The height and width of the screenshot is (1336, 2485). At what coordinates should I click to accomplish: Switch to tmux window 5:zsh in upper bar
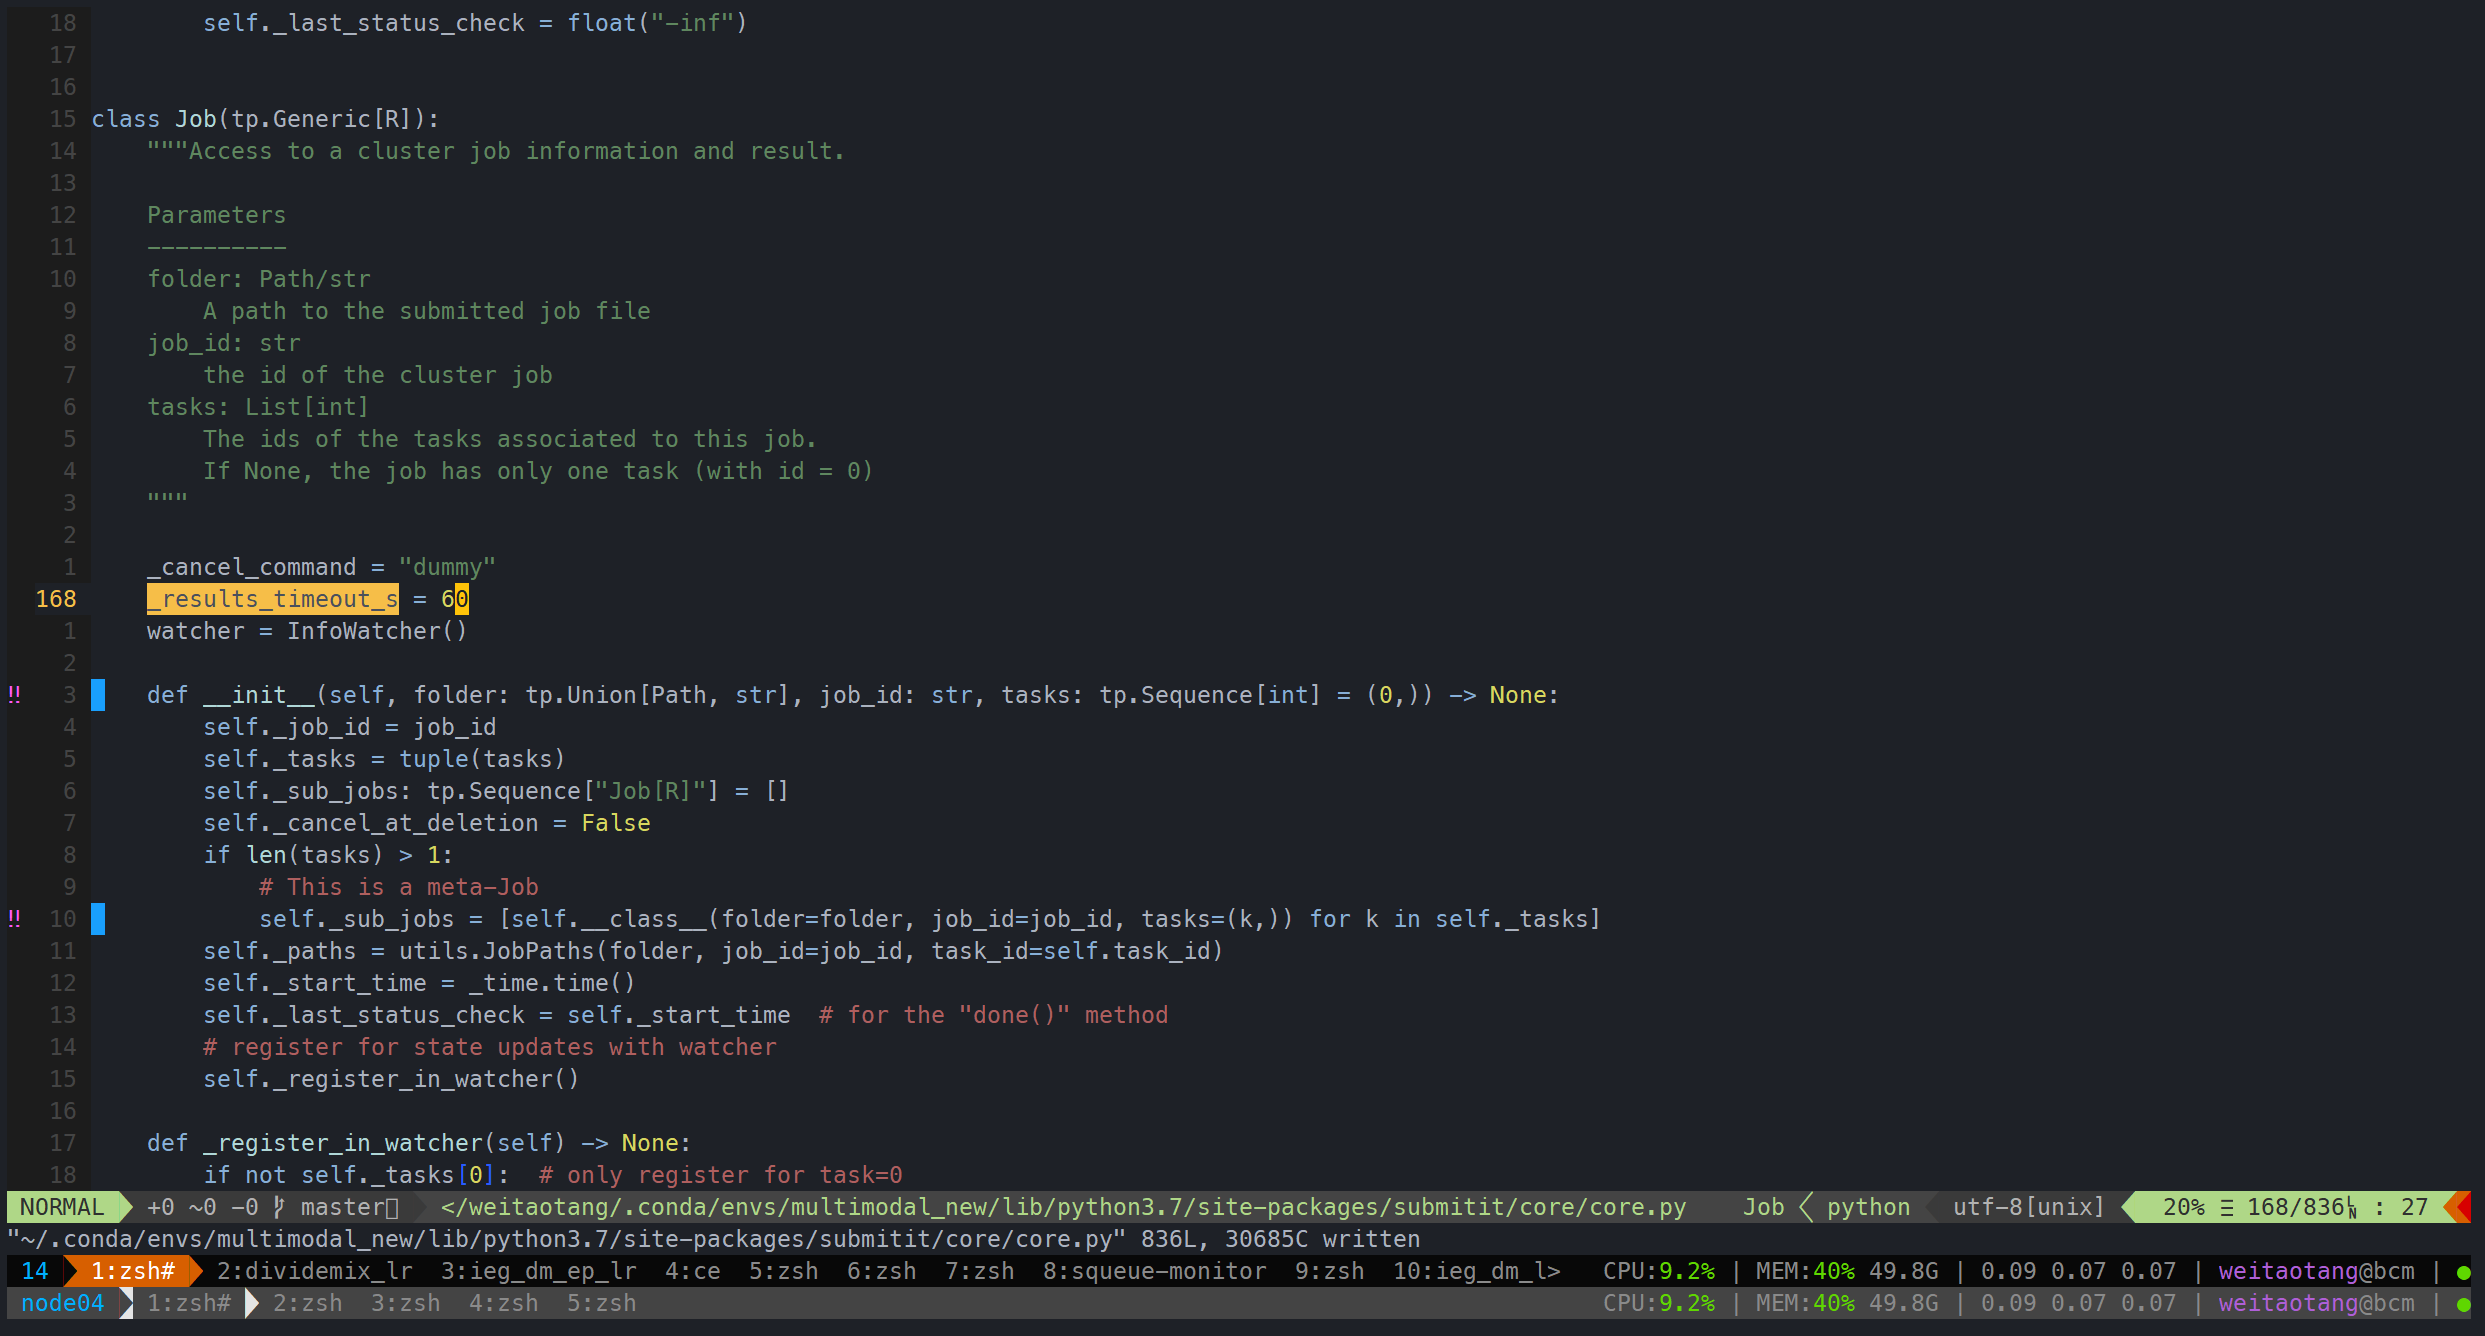(784, 1271)
